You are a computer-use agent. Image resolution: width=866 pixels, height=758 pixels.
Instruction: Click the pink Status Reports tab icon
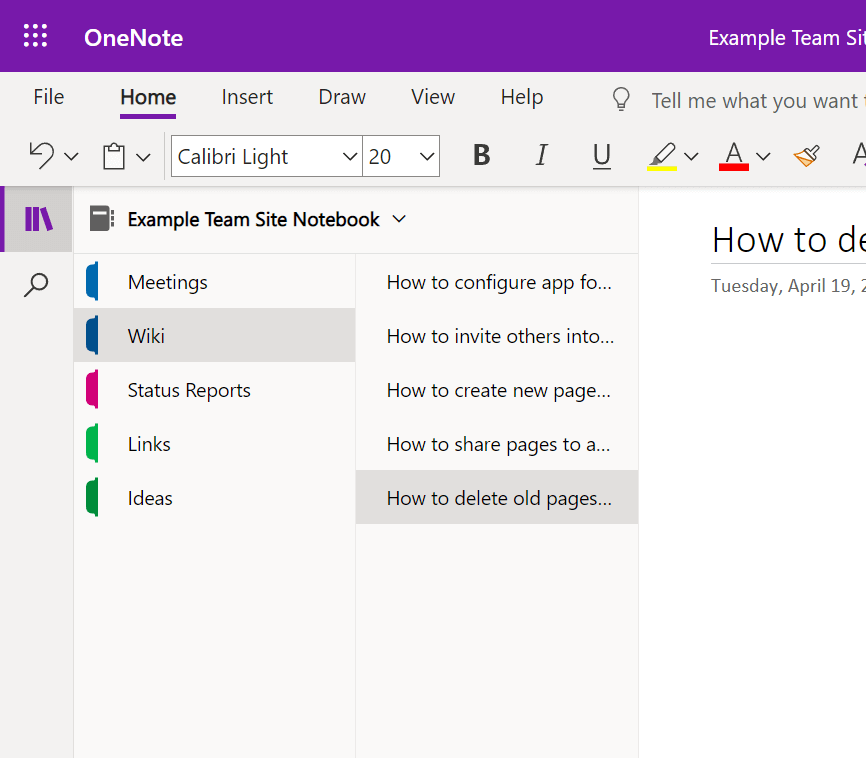click(x=92, y=389)
